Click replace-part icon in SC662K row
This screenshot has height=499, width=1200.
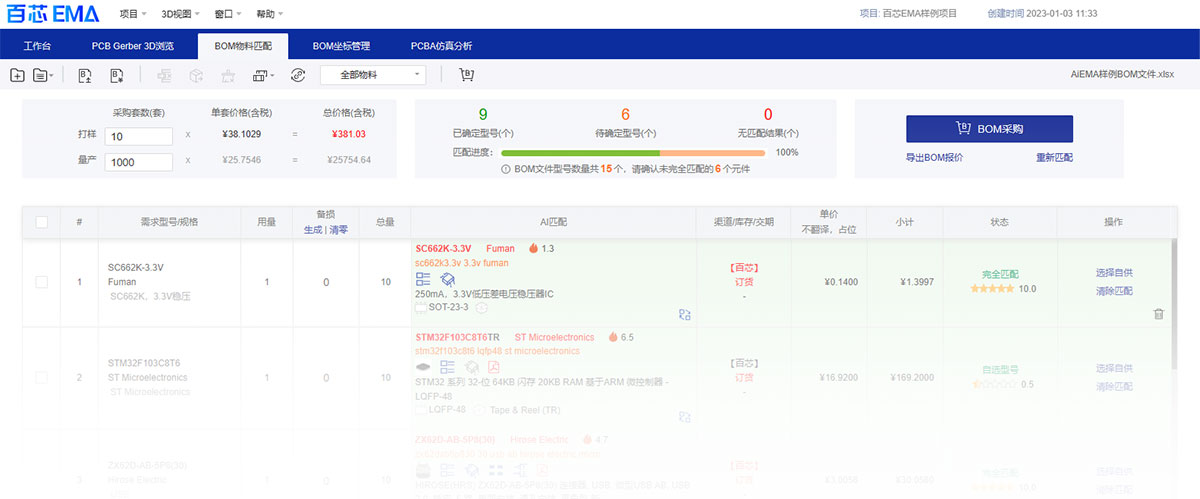pyautogui.click(x=685, y=313)
